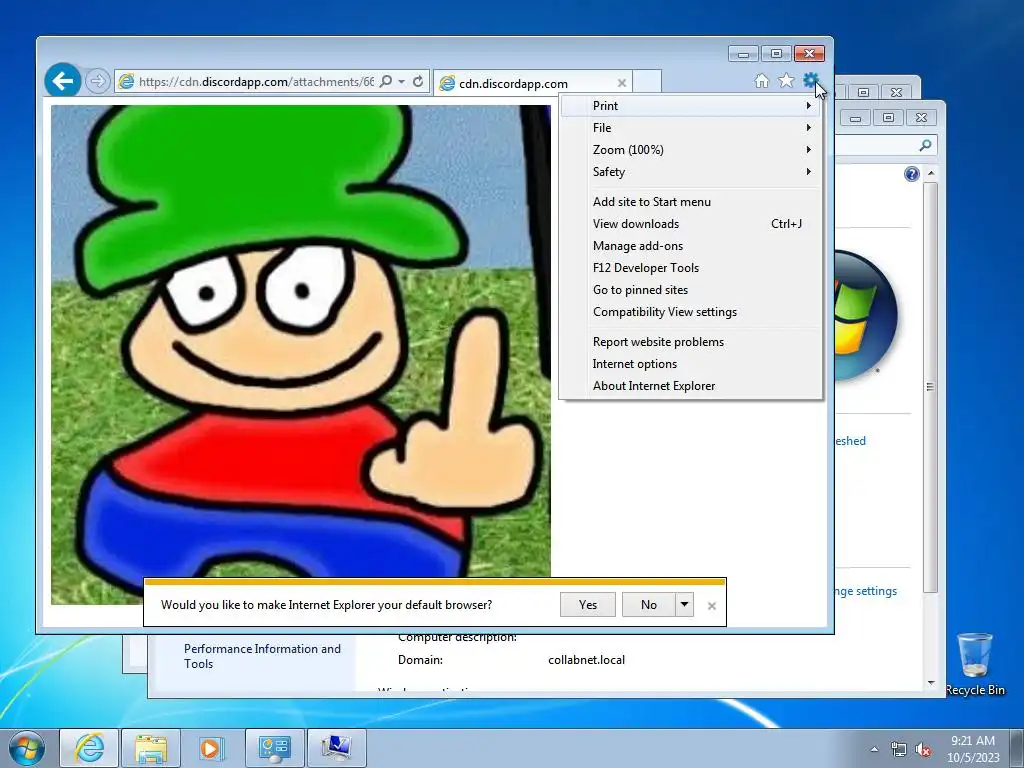Choose Add site to Start menu

tap(691, 202)
